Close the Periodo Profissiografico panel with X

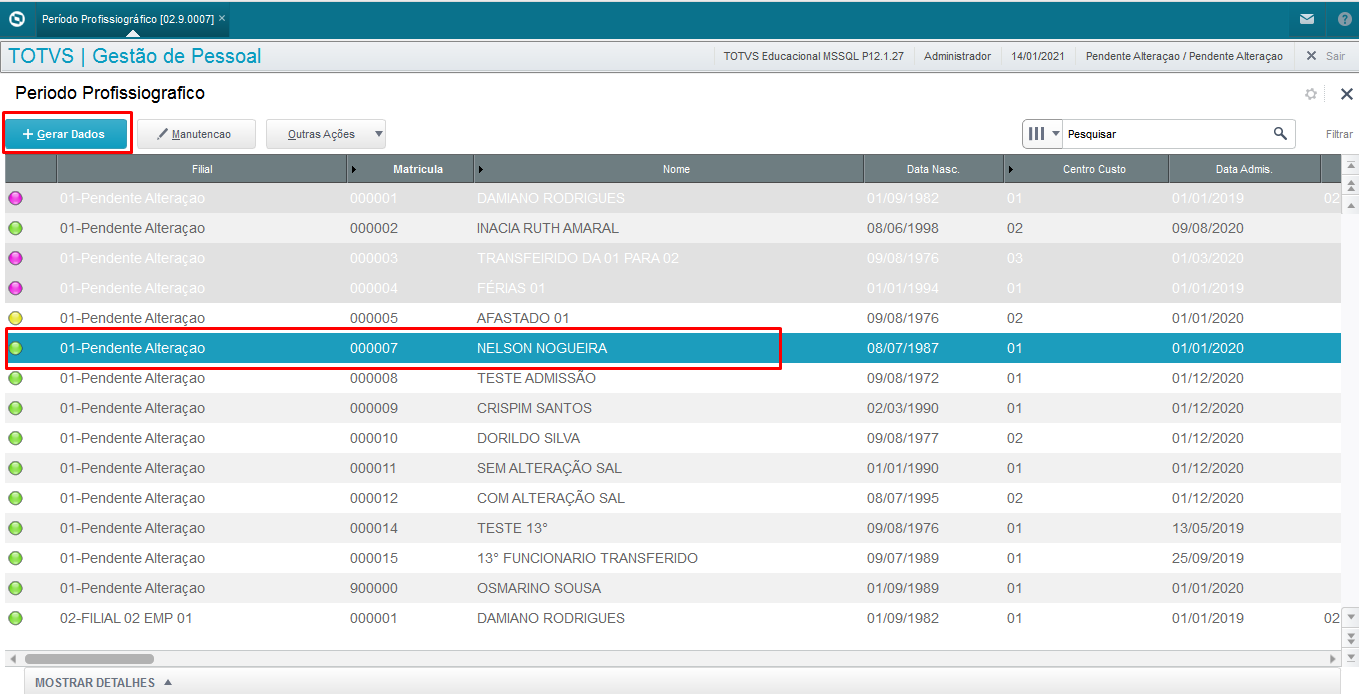(1346, 94)
